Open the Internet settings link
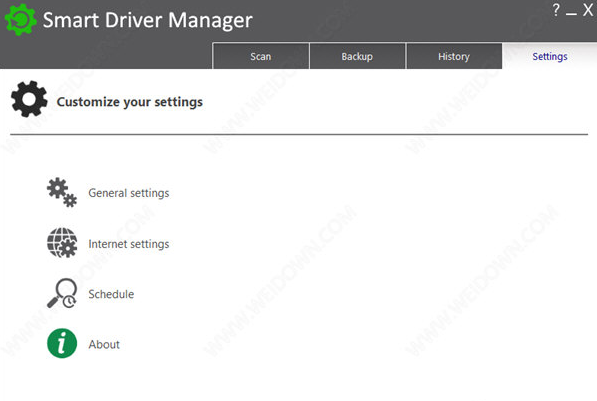The width and height of the screenshot is (597, 401). pos(129,244)
